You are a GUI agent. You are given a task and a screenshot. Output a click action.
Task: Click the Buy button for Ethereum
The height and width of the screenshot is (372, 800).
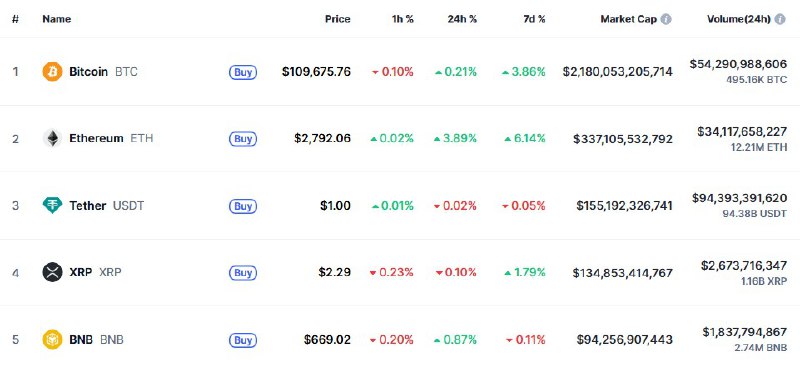pyautogui.click(x=243, y=139)
